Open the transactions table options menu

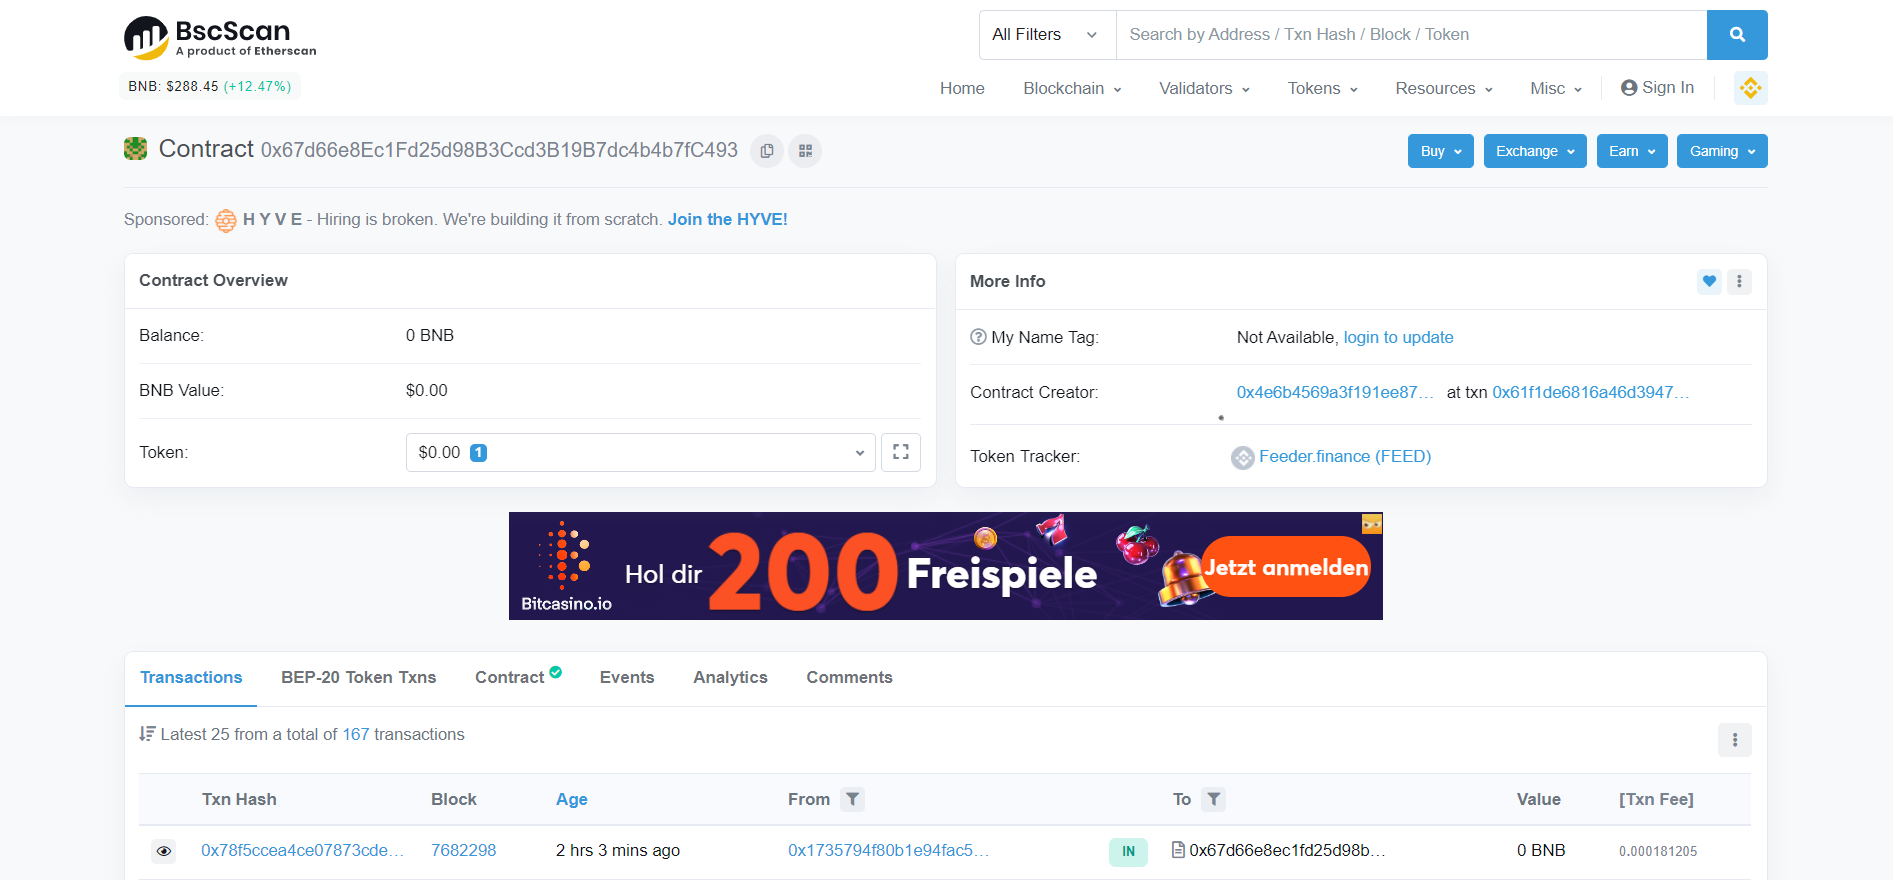(1735, 740)
